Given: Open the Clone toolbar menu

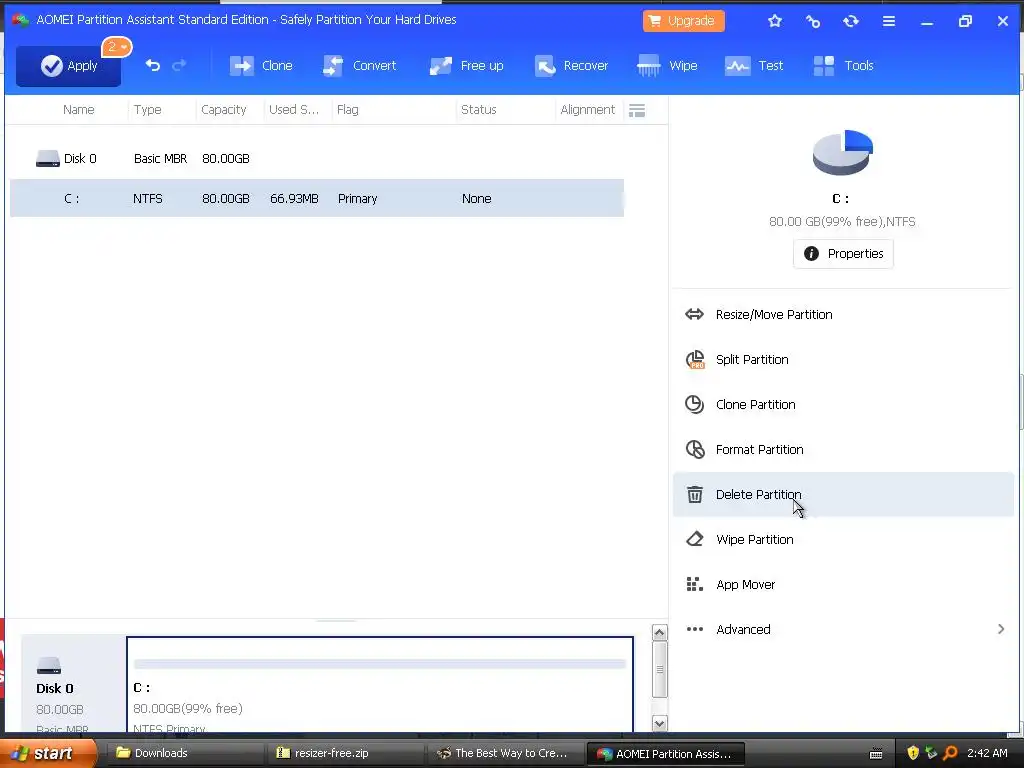Looking at the screenshot, I should [261, 66].
